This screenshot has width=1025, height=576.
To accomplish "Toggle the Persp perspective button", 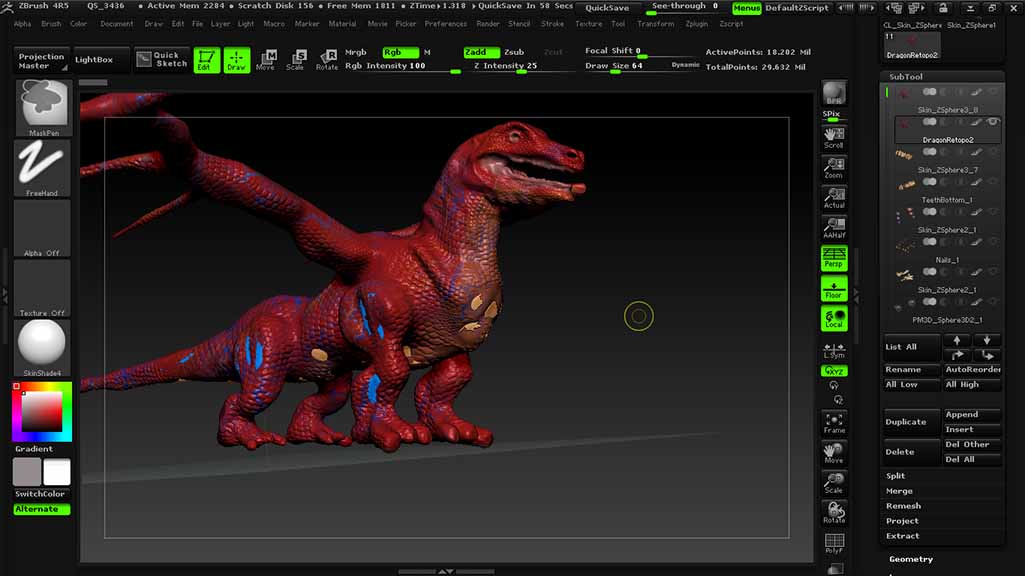I will tap(834, 258).
